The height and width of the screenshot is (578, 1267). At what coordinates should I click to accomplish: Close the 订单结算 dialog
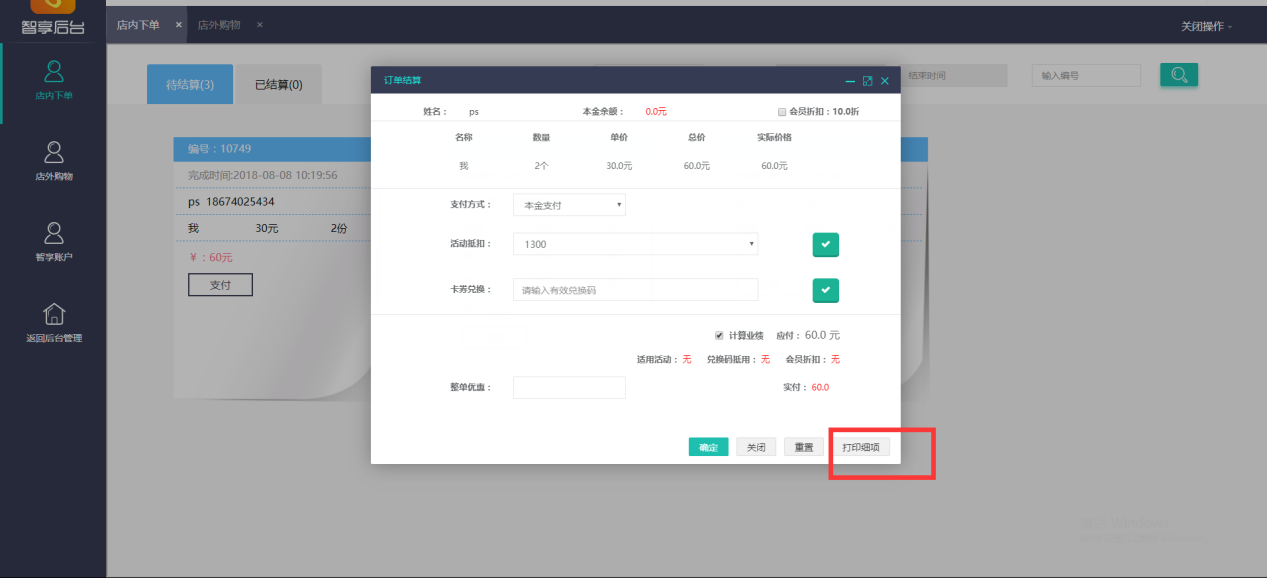(x=884, y=81)
